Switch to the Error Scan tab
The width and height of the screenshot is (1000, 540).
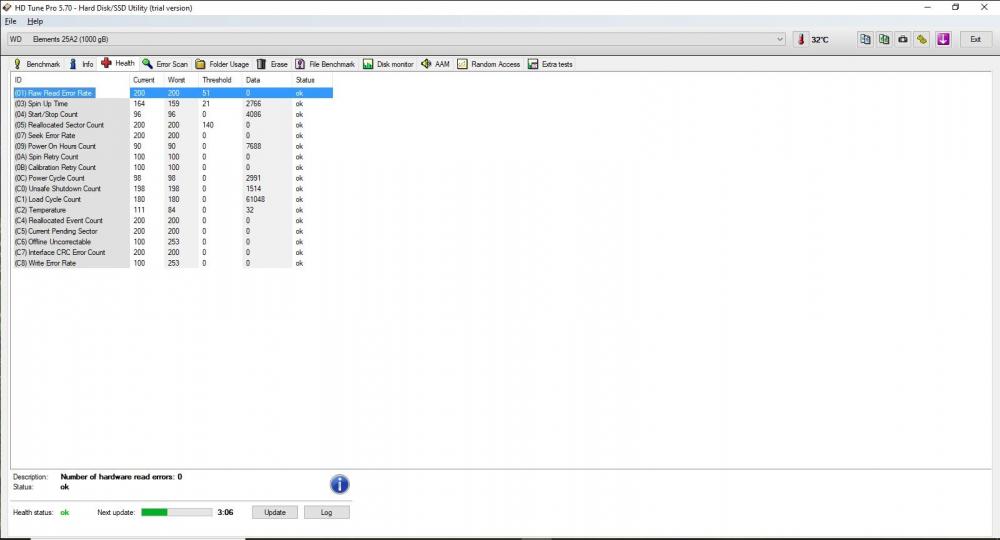click(x=165, y=64)
